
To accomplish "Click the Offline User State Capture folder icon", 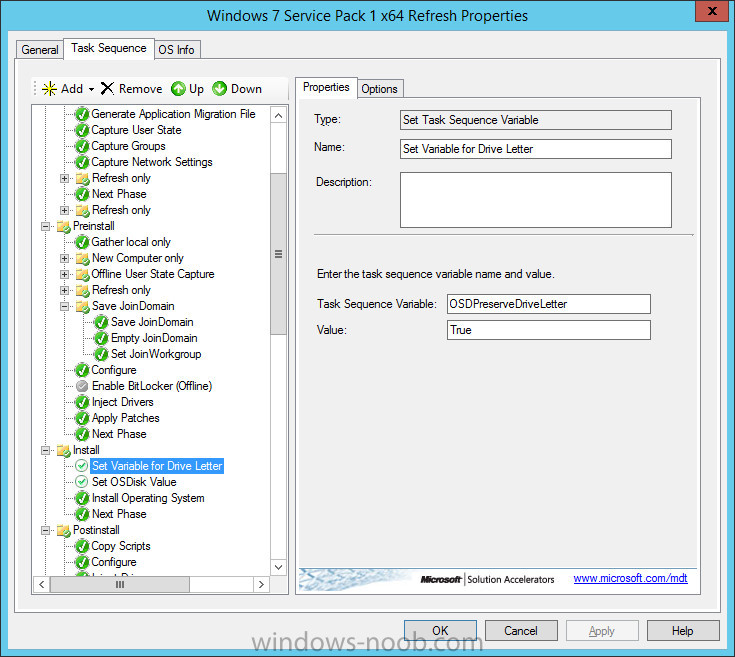I will click(x=82, y=274).
